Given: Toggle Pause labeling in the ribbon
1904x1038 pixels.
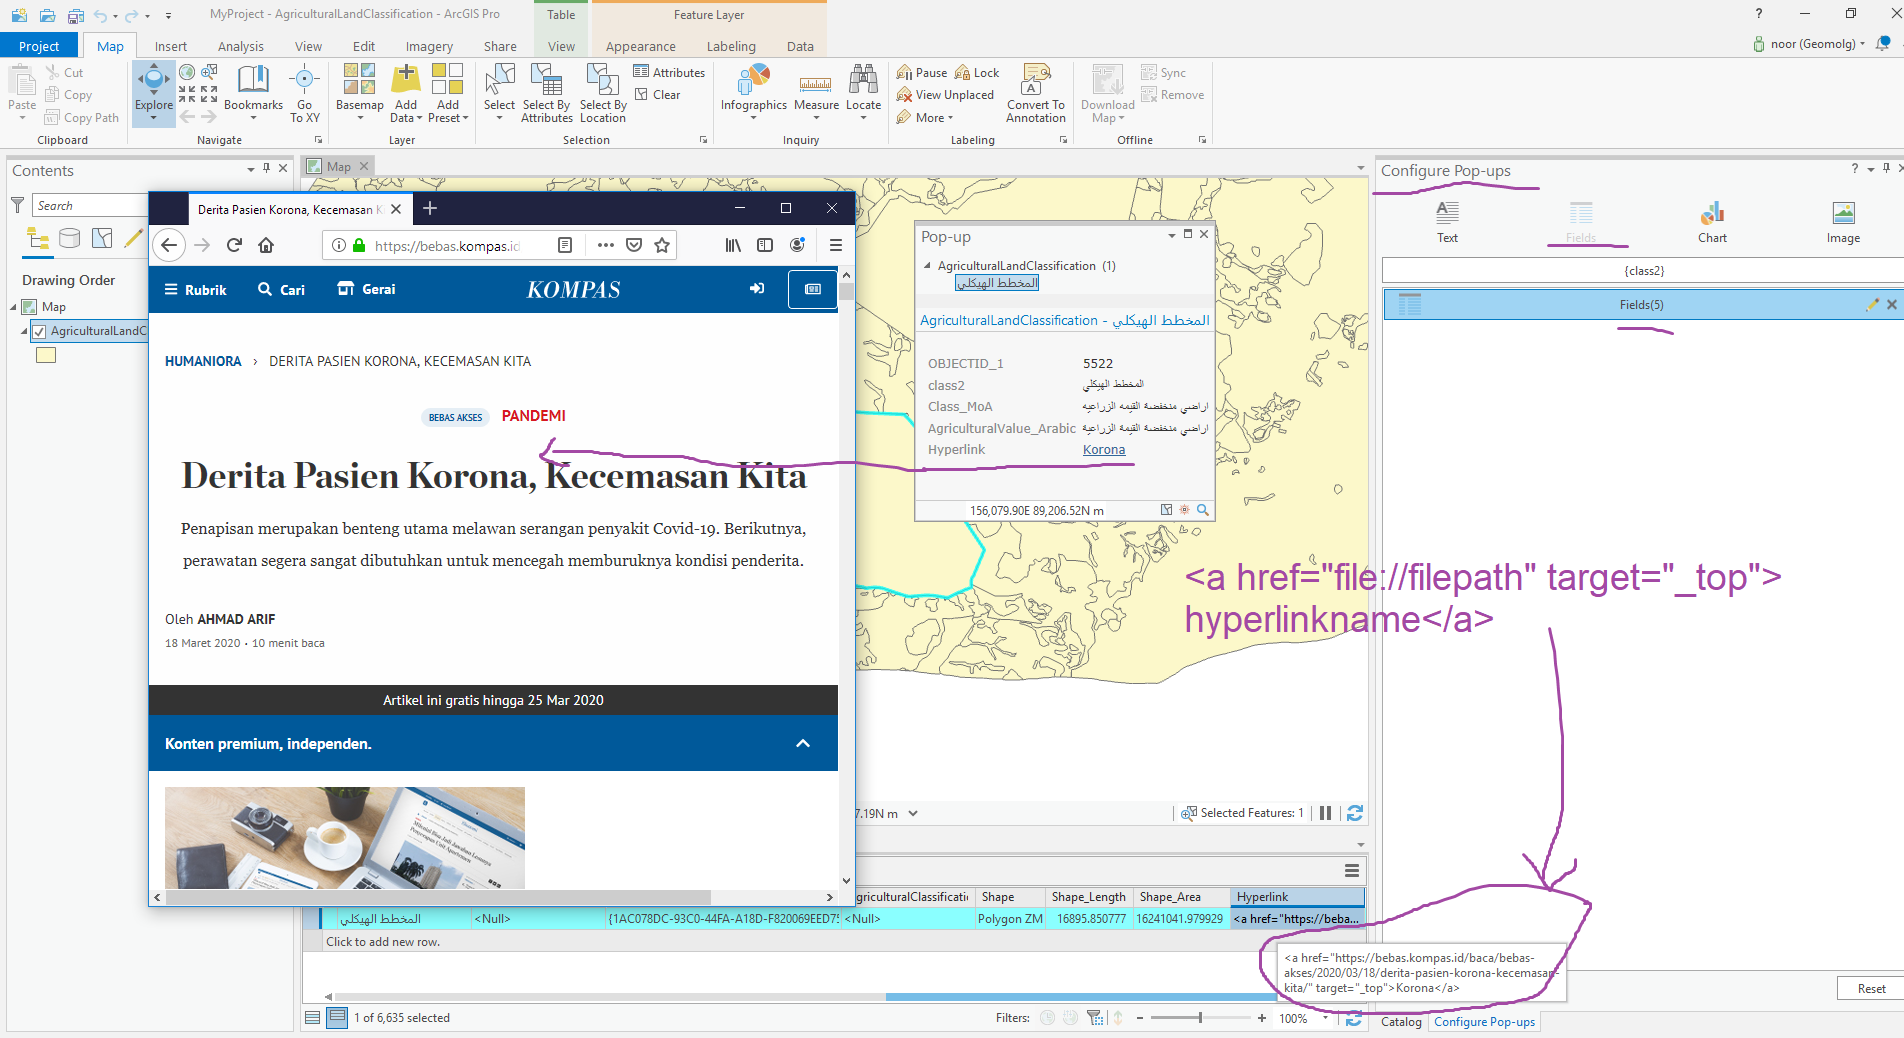Looking at the screenshot, I should click(x=921, y=72).
